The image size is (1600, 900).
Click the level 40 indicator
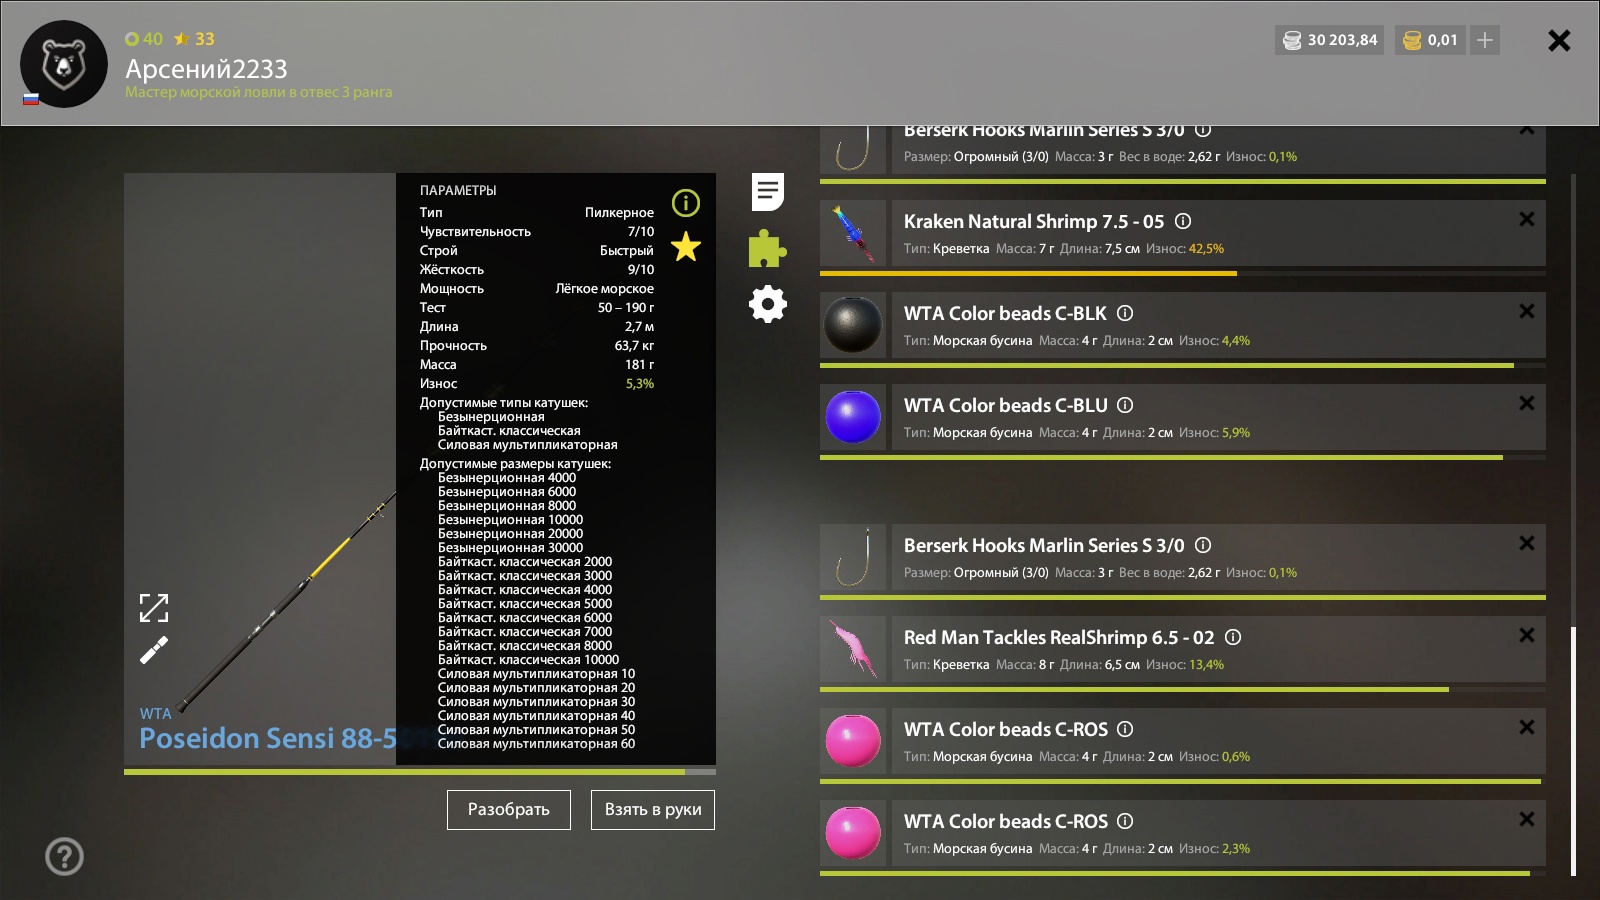click(144, 39)
